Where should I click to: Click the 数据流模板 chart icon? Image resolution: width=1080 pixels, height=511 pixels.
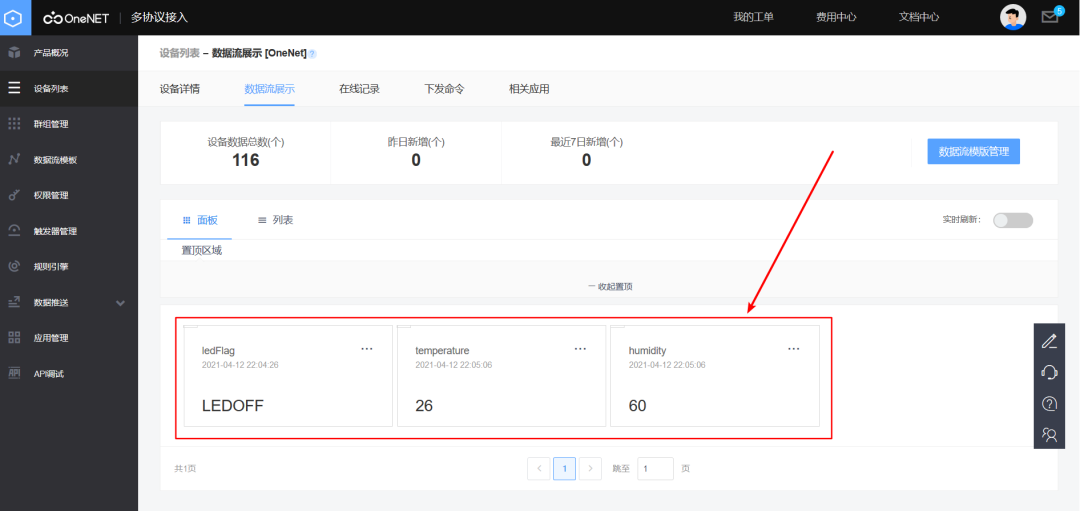[14, 160]
